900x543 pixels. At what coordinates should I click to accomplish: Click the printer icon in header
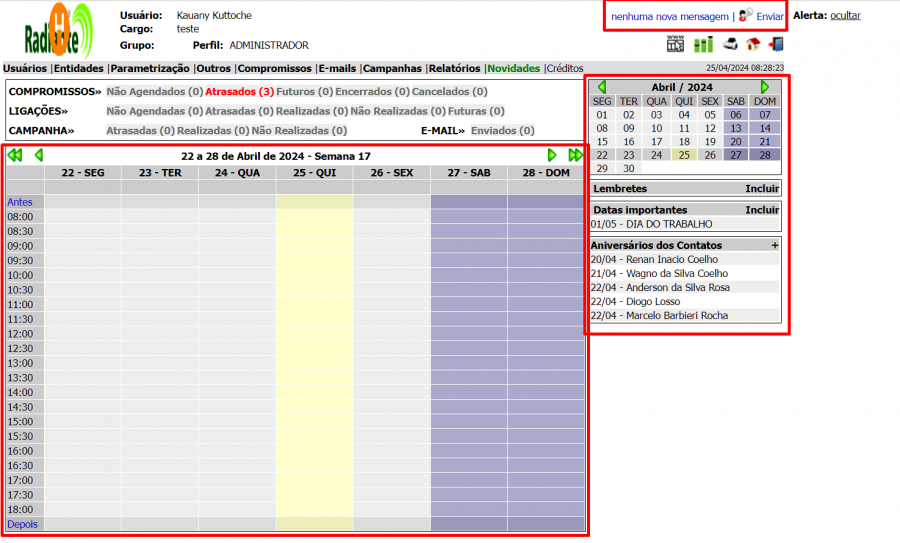730,44
